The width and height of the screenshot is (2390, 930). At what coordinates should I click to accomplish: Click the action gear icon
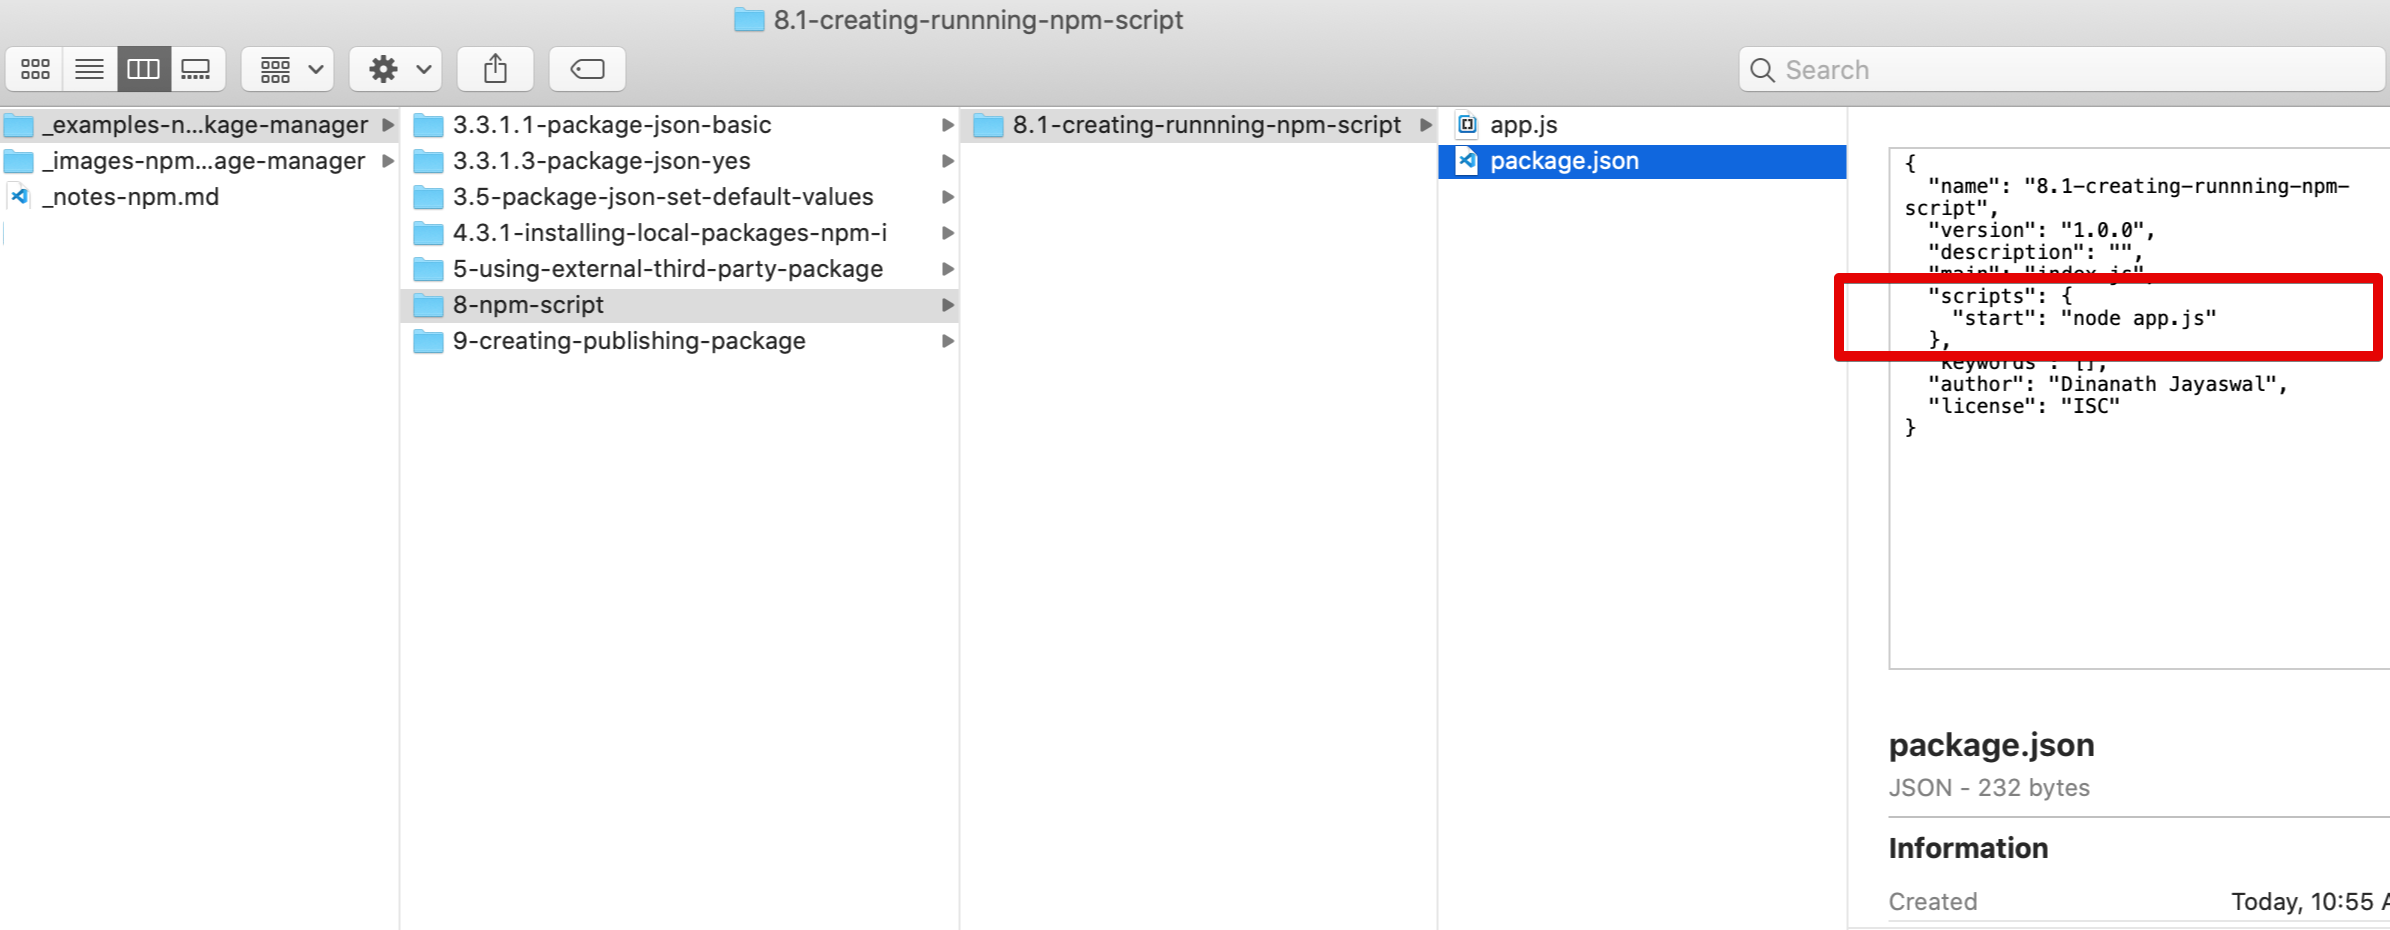click(x=381, y=69)
